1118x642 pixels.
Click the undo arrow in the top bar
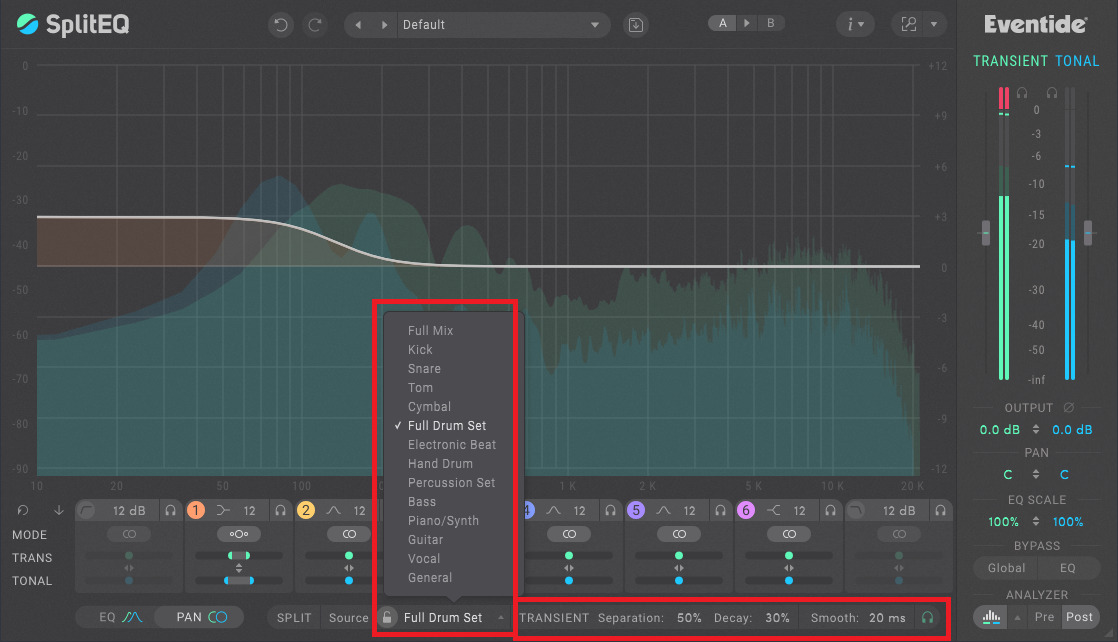(x=281, y=25)
